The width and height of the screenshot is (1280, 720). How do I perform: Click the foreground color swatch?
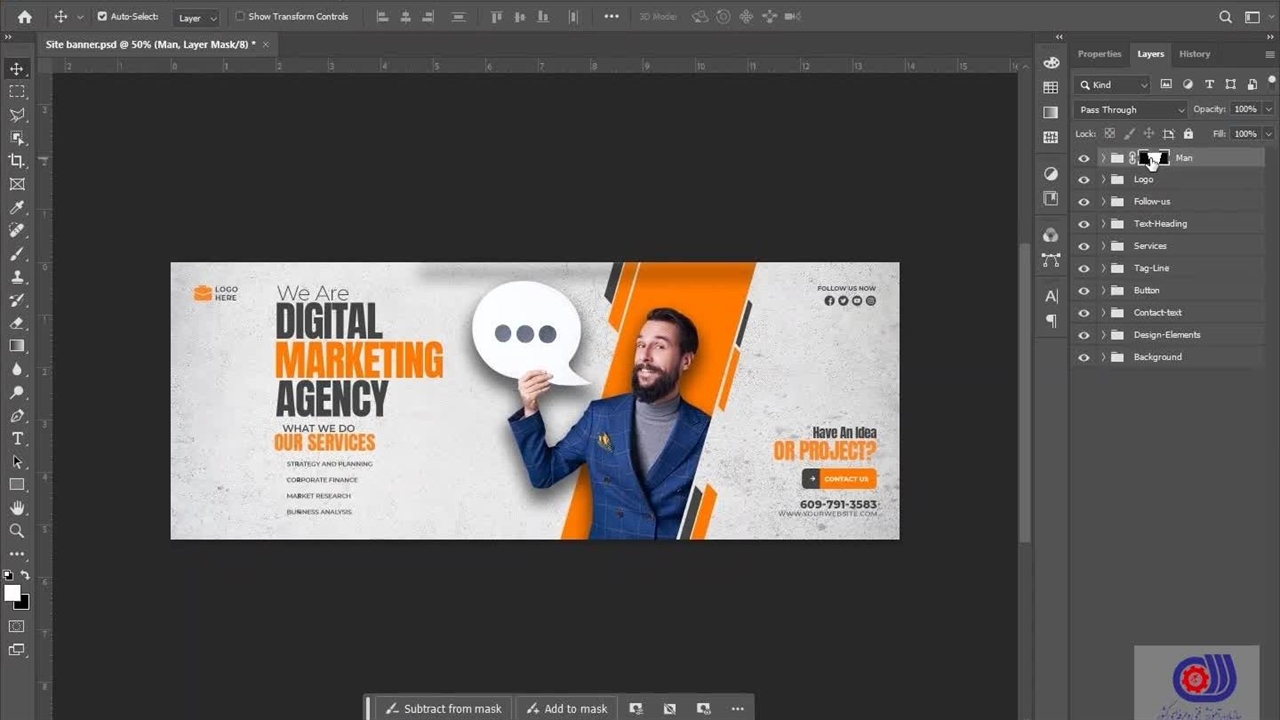(x=12, y=593)
